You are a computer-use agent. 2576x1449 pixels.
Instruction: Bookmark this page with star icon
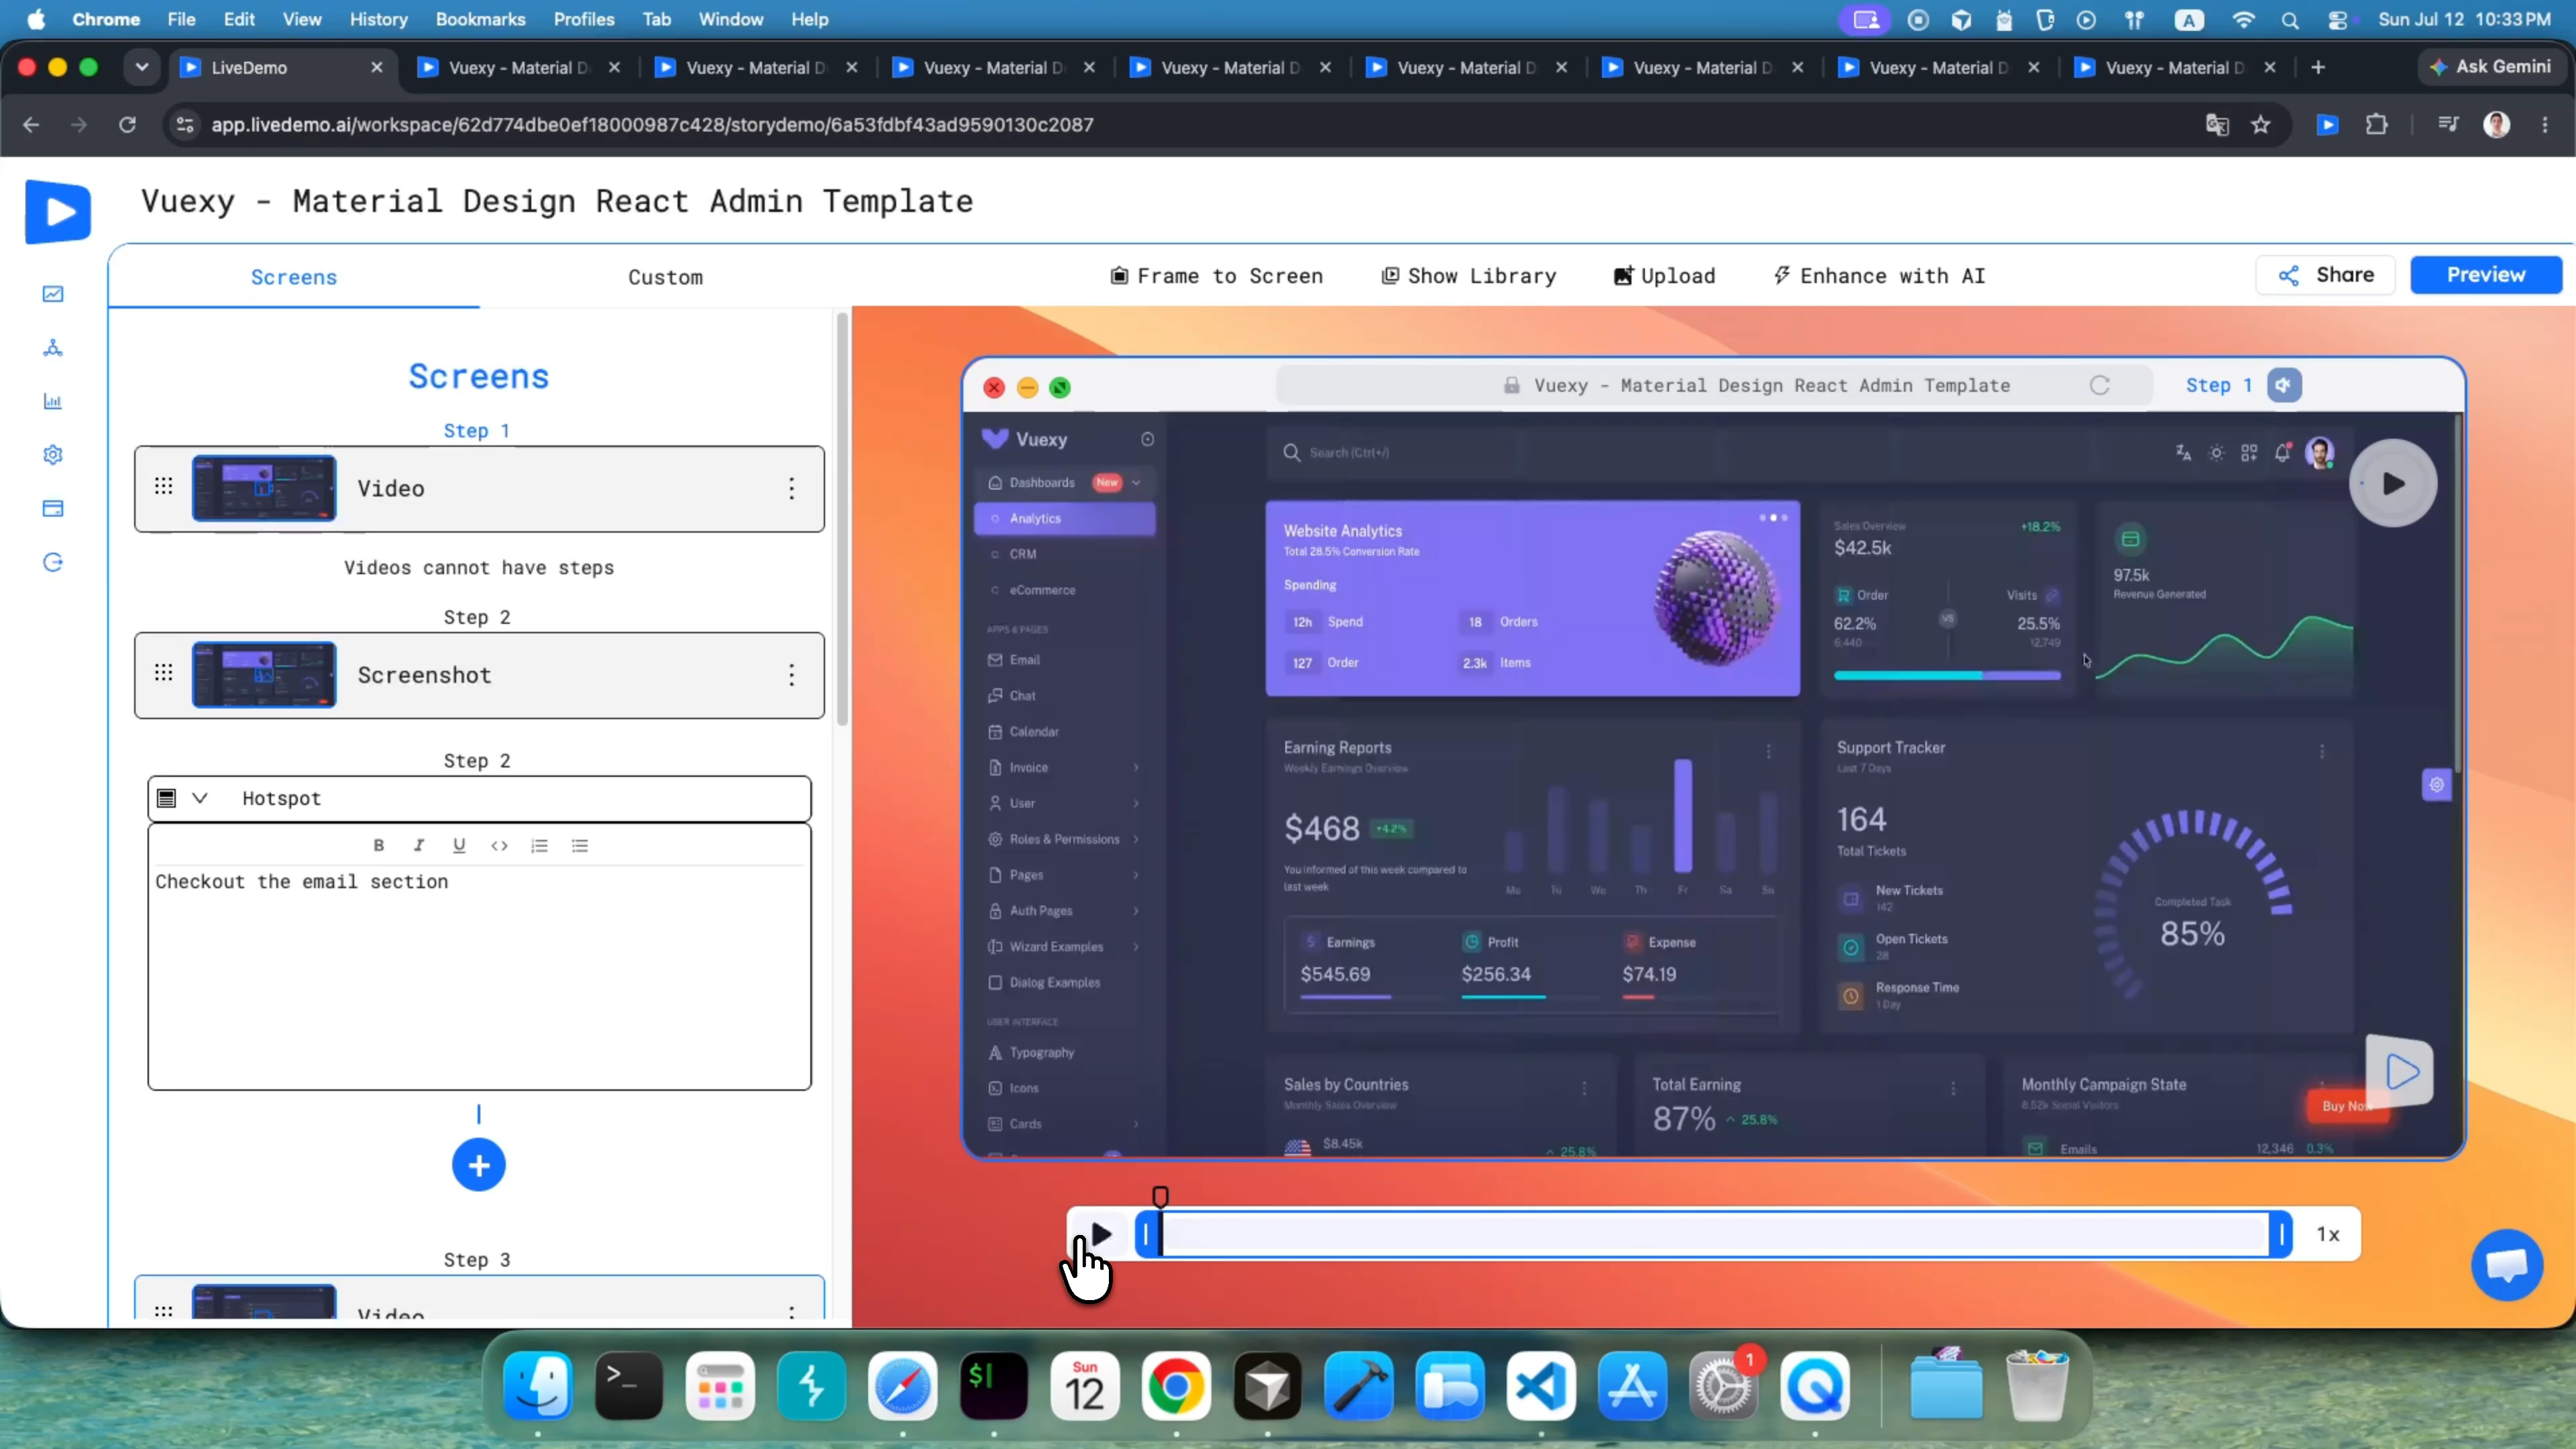click(2261, 125)
